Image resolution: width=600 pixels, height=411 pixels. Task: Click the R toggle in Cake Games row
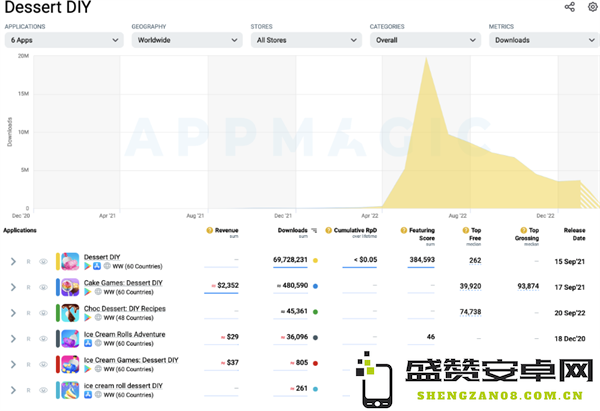[x=28, y=287]
